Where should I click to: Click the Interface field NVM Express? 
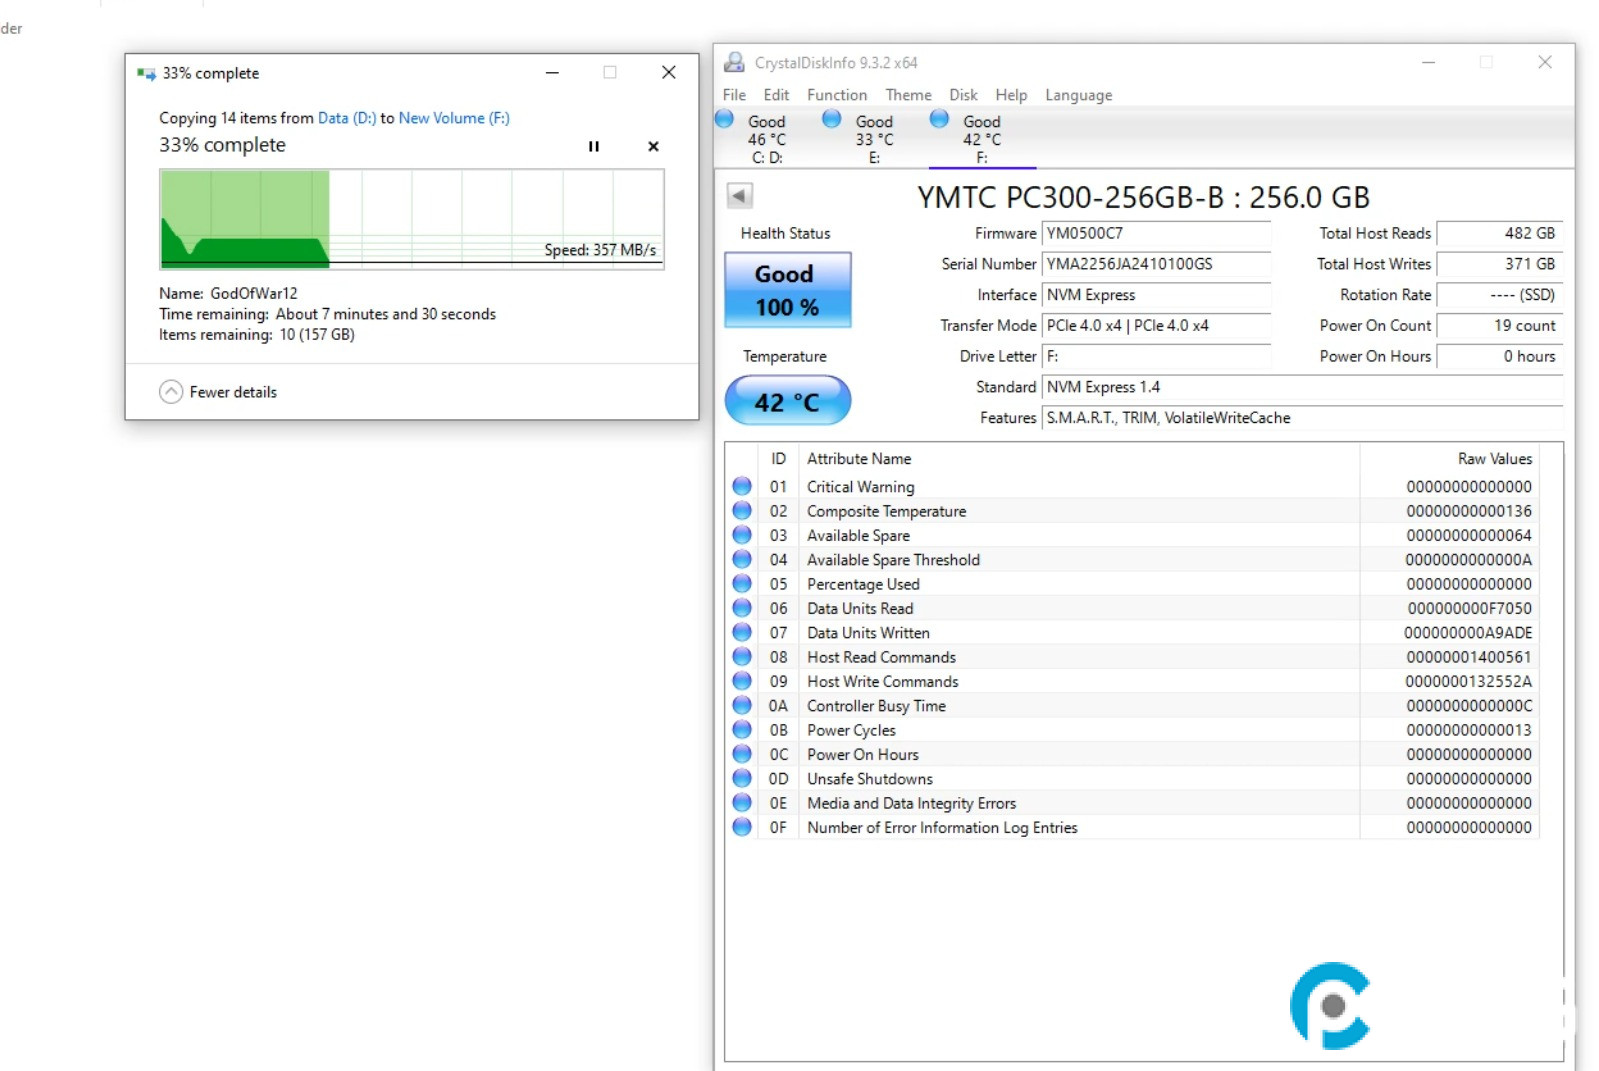coord(1156,295)
